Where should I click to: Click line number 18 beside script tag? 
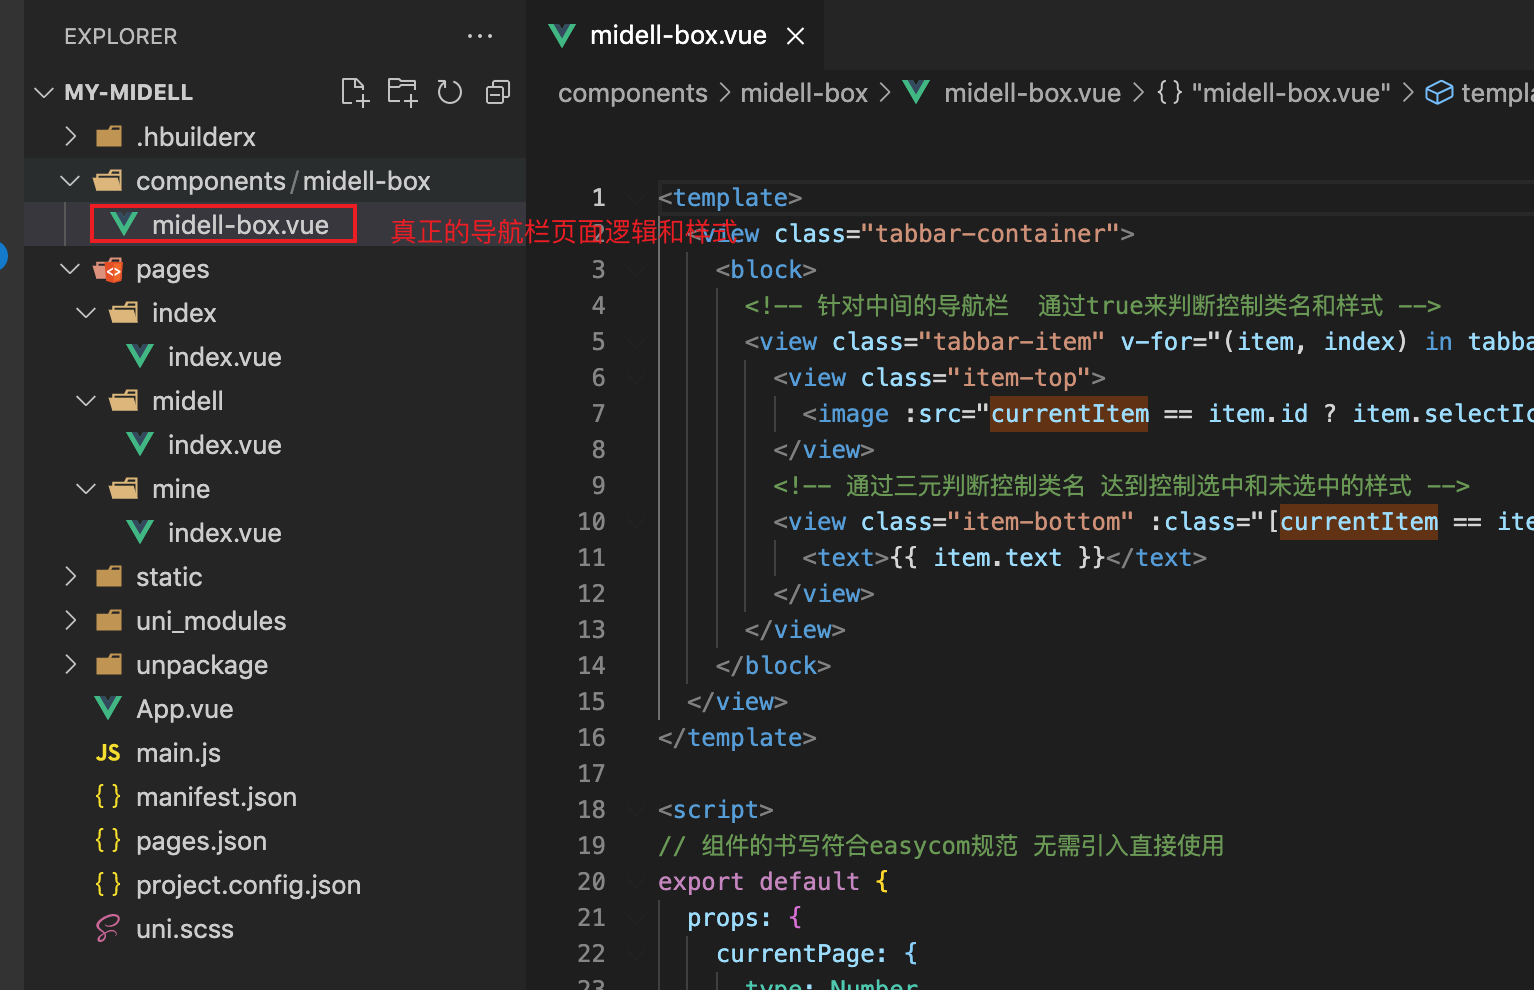click(591, 809)
